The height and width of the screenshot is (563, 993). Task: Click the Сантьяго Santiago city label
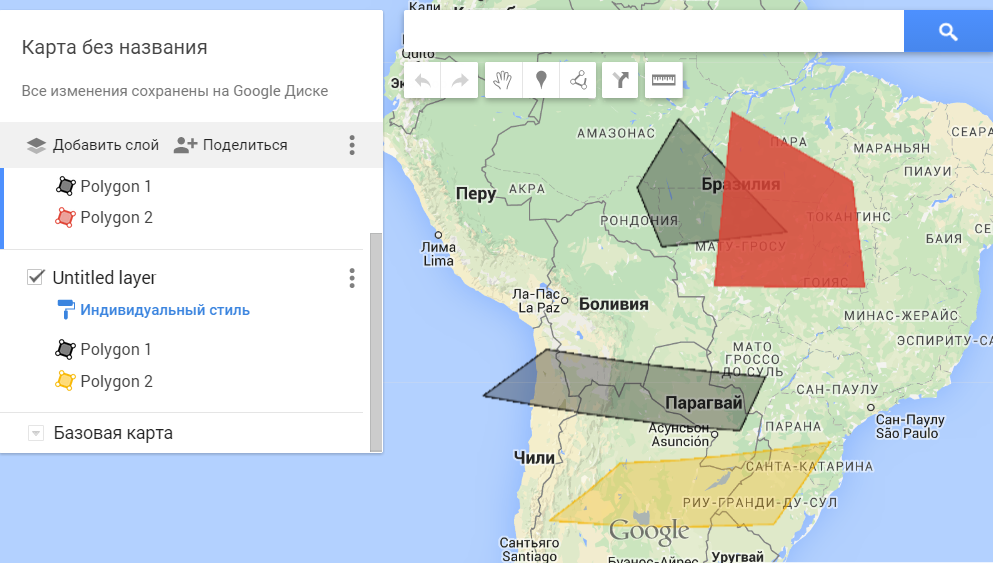(529, 550)
